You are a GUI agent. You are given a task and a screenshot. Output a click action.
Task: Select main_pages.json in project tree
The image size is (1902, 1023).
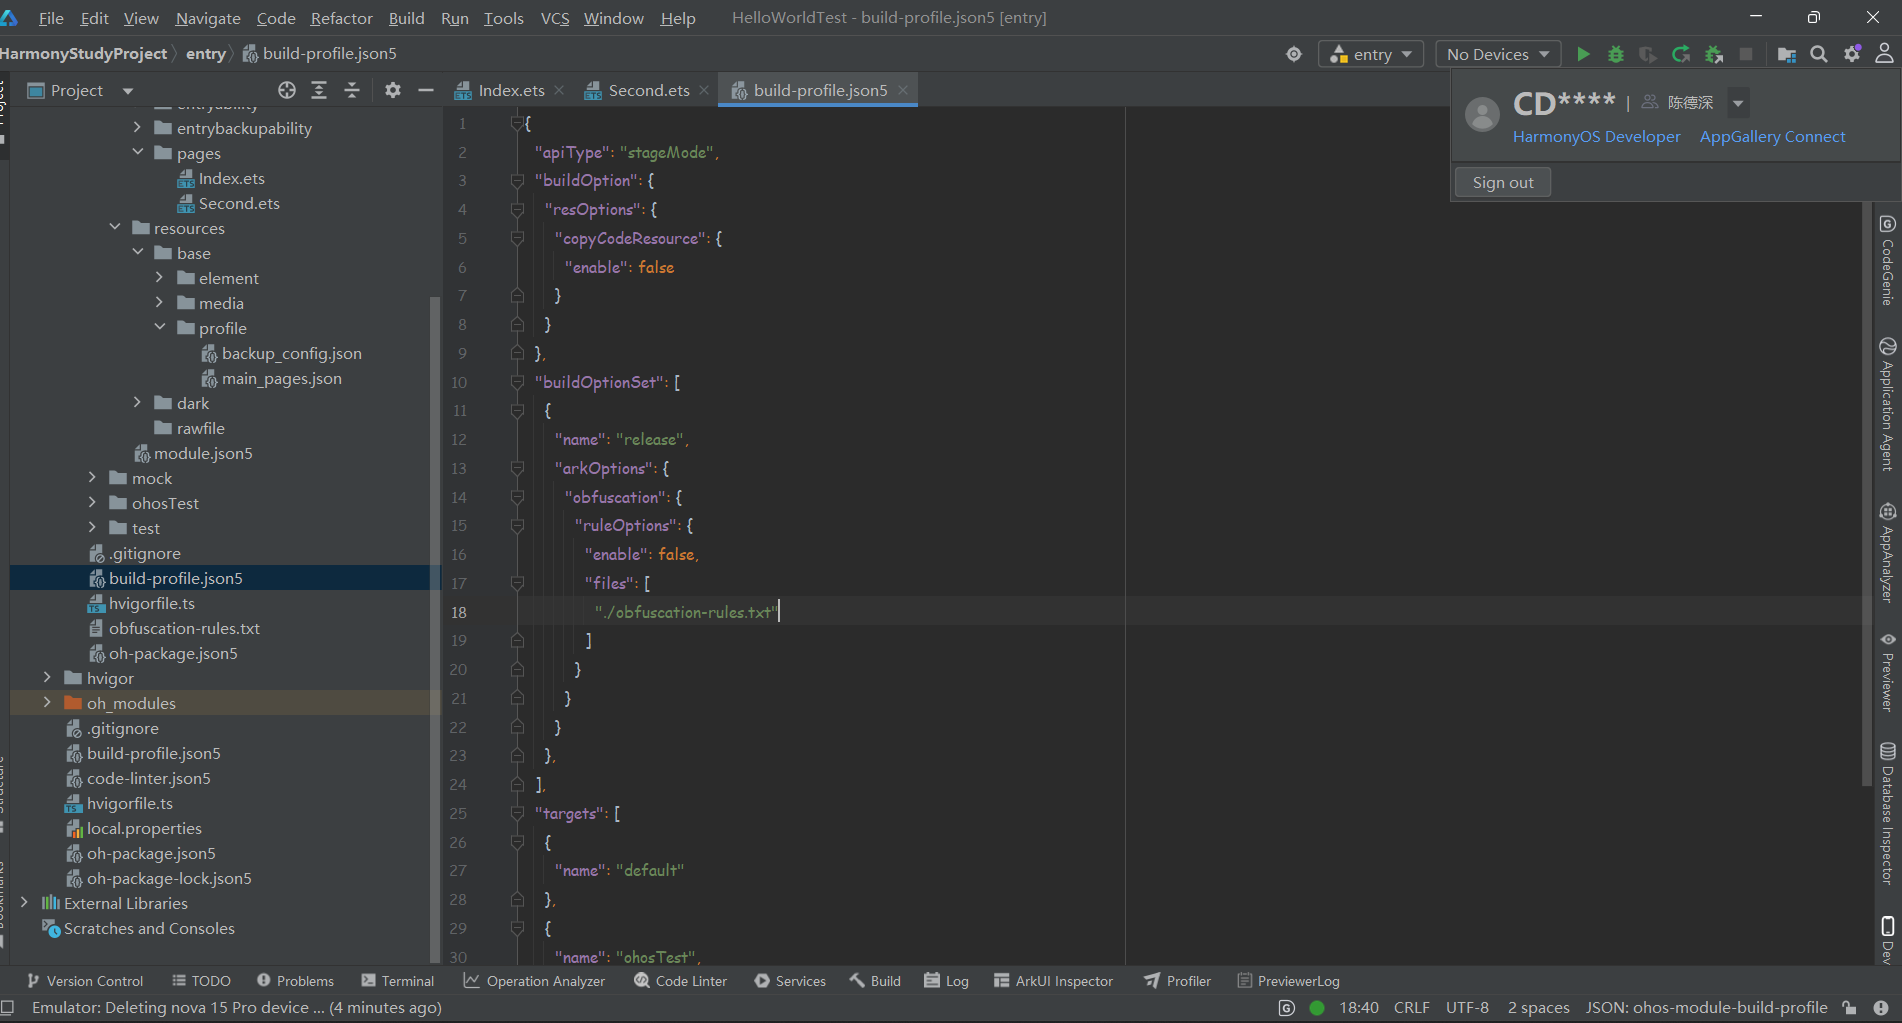coord(281,378)
